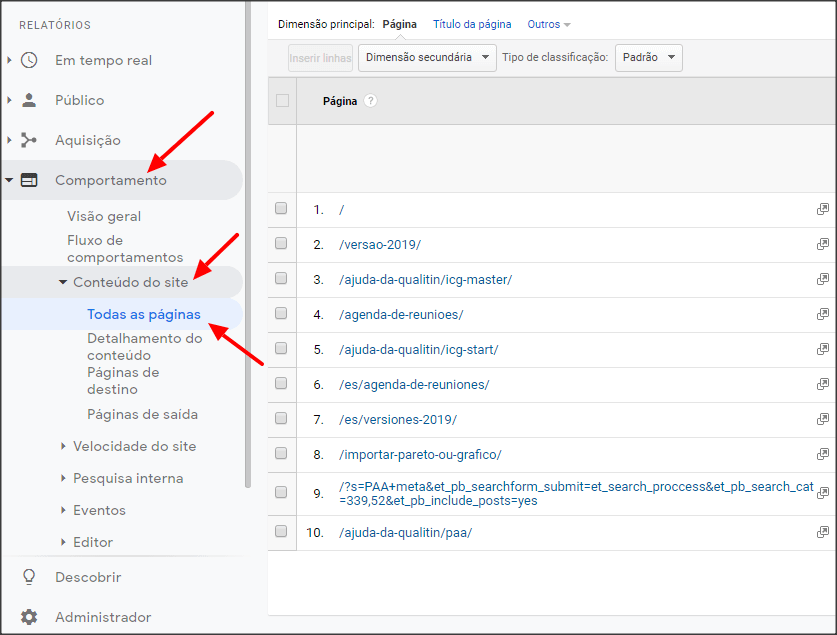This screenshot has width=837, height=635.
Task: Open /es/agenda-de-reuniones/ external link icon
Action: coord(823,384)
